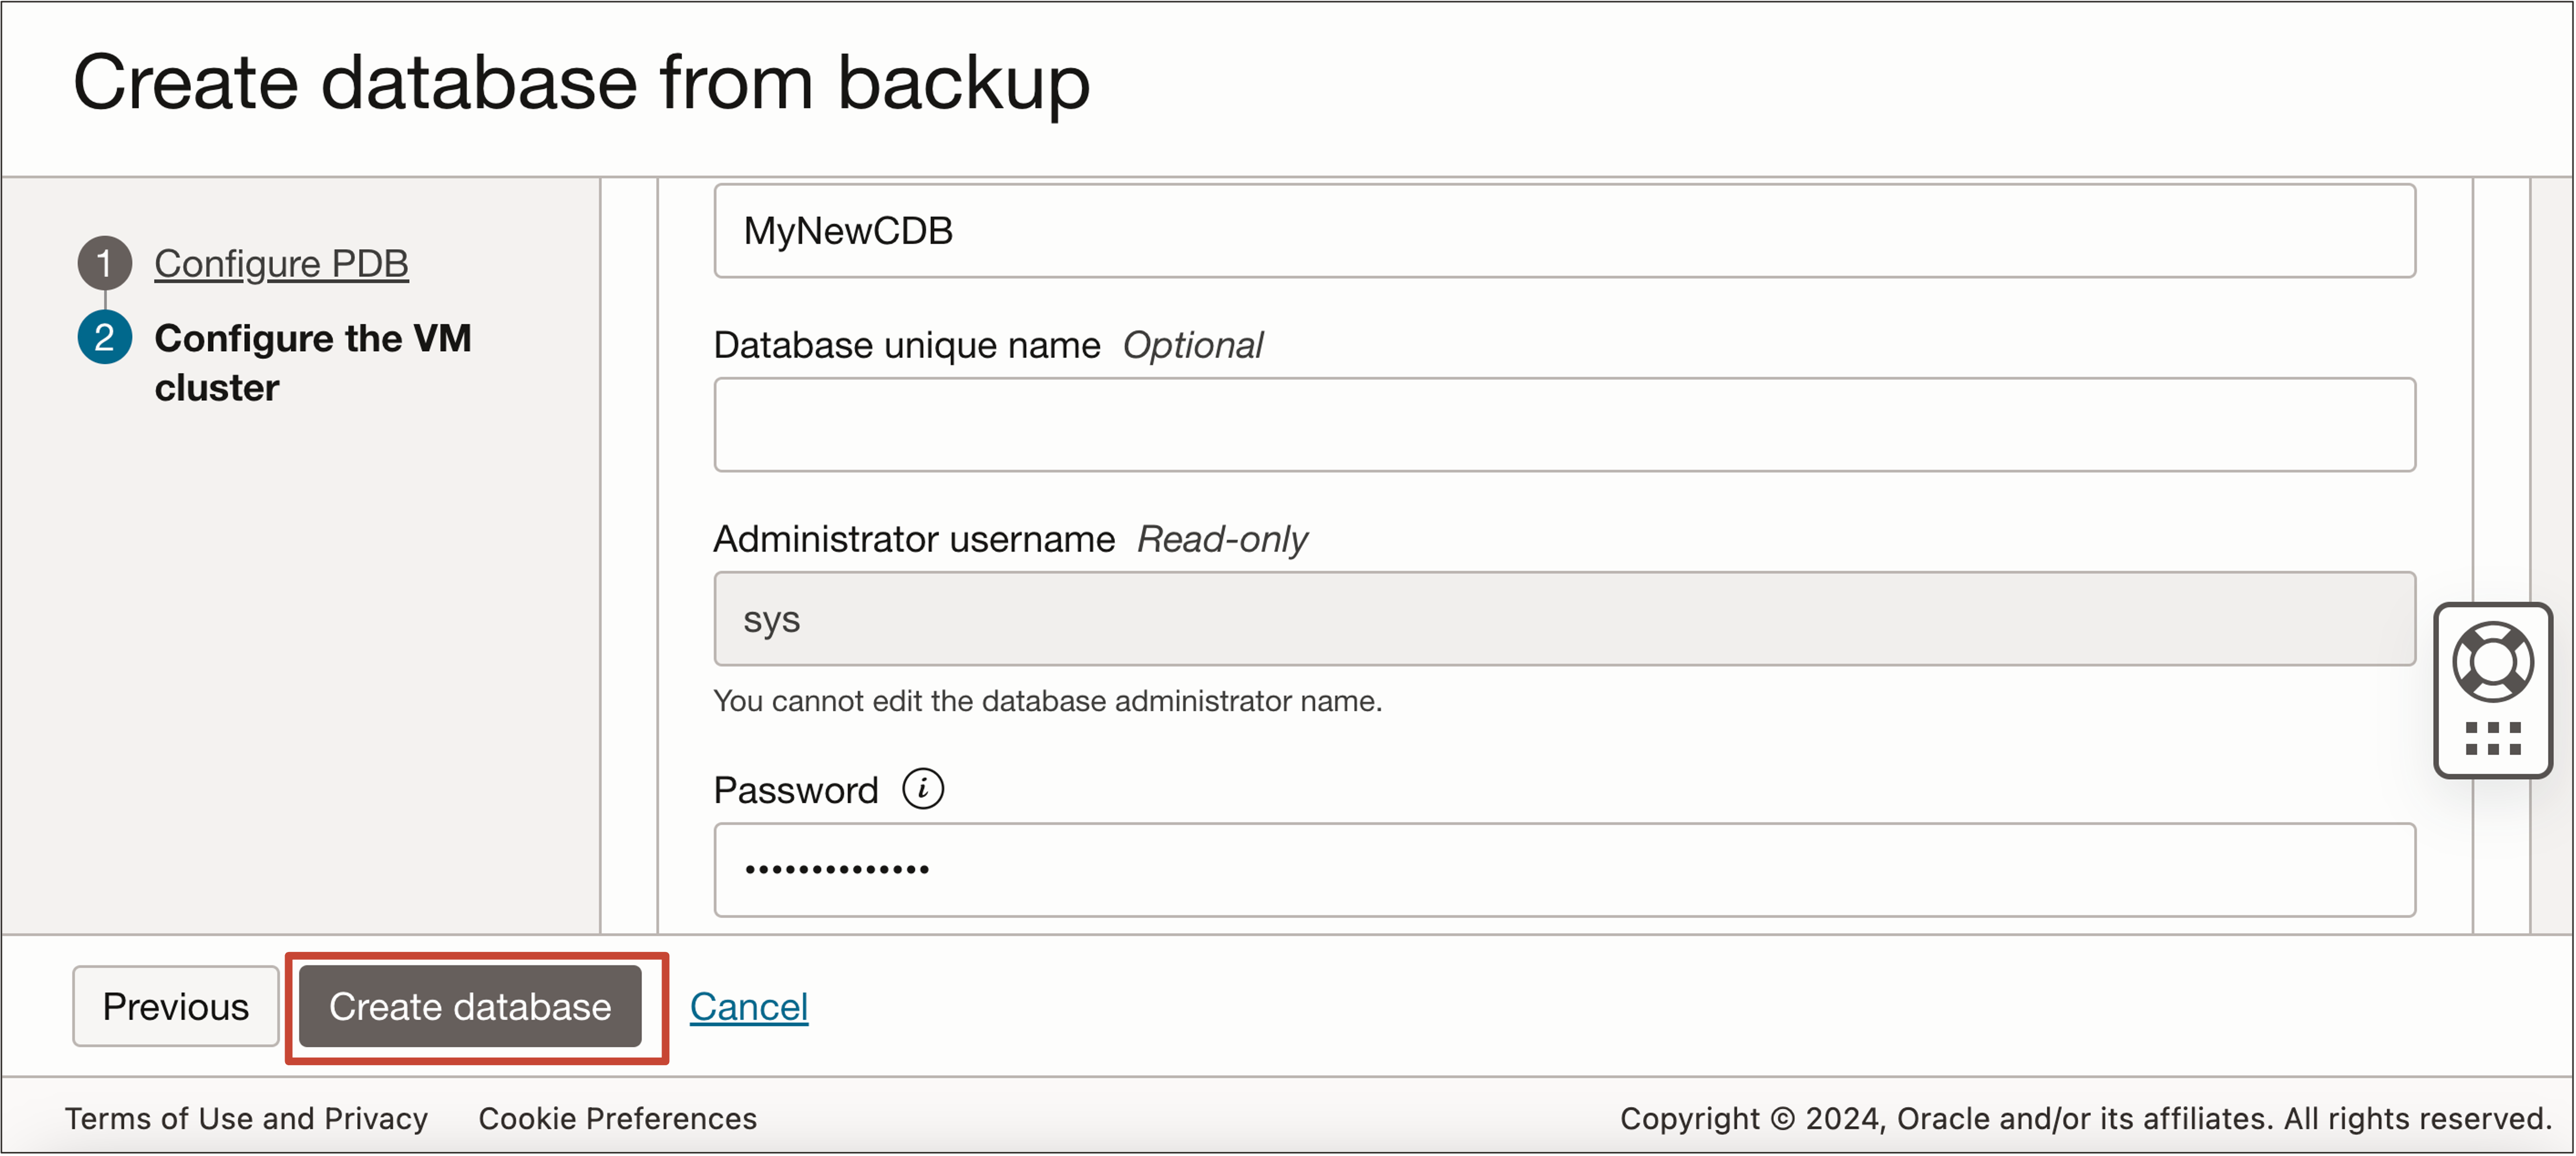Screen dimensions: 2576x1156
Task: Click the Password info icon
Action: (x=922, y=789)
